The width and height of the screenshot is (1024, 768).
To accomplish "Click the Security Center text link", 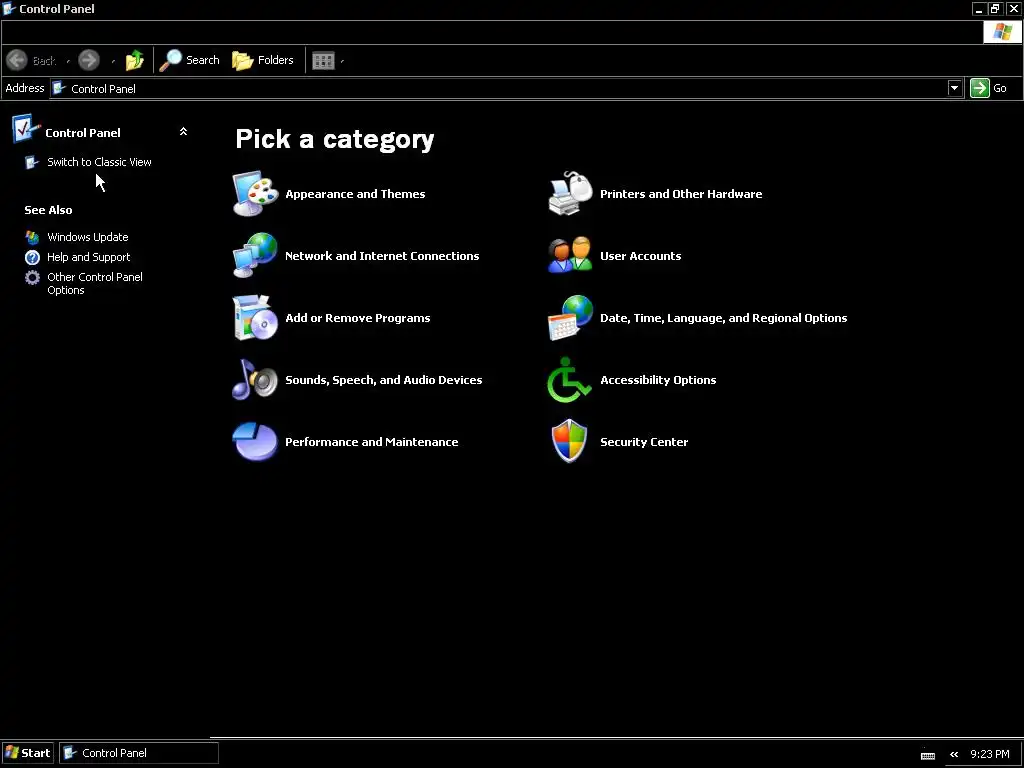I will (x=644, y=442).
